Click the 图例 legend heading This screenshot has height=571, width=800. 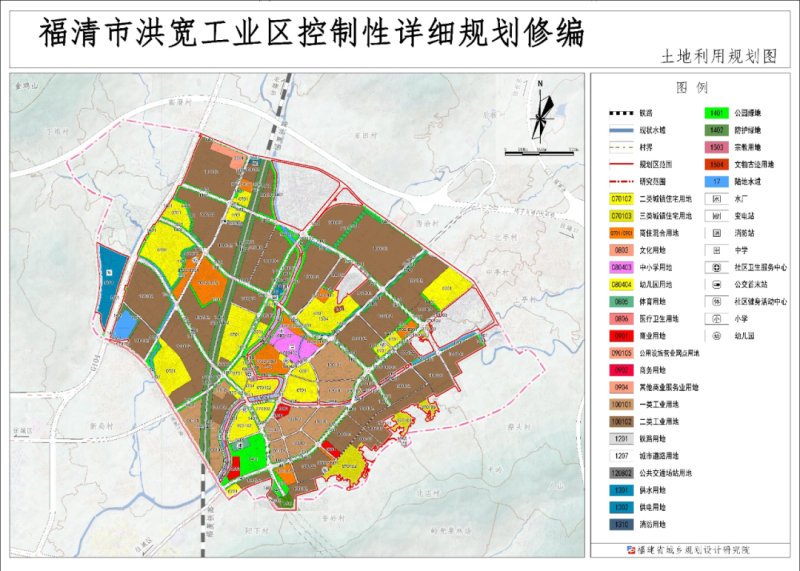click(x=691, y=88)
